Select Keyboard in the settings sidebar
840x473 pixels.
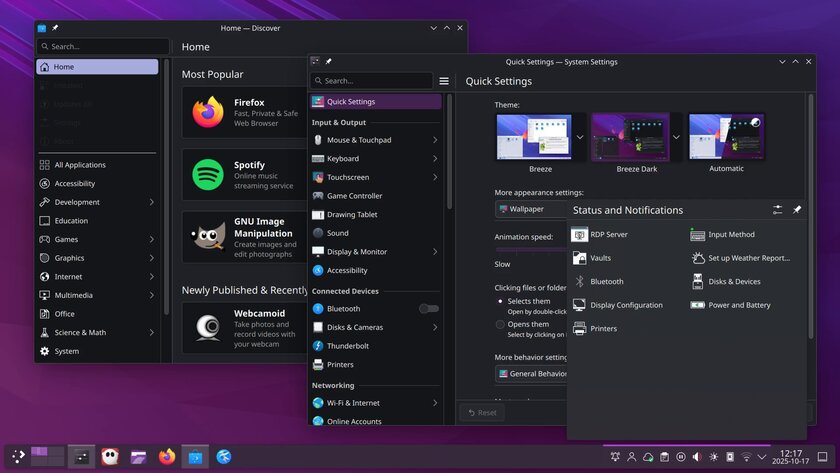[343, 158]
